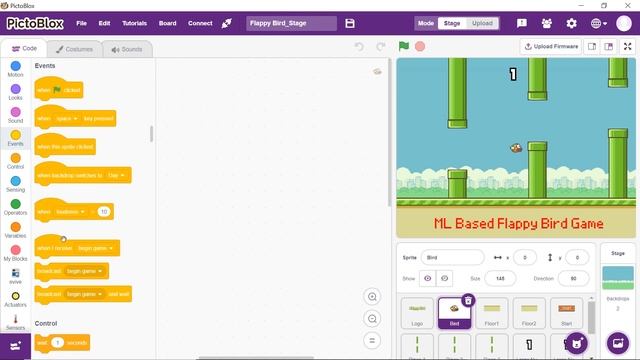Viewport: 640px width, 360px height.
Task: Click the add extension button
Action: point(16,346)
